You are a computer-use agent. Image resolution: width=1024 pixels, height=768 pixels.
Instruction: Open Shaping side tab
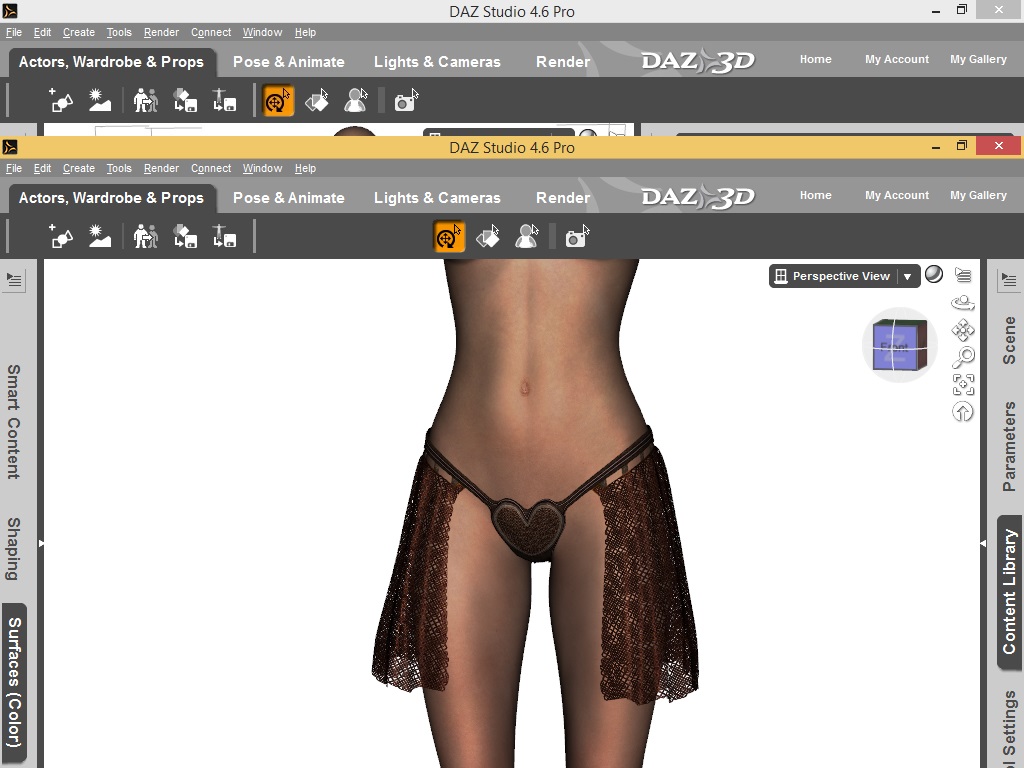[x=14, y=549]
